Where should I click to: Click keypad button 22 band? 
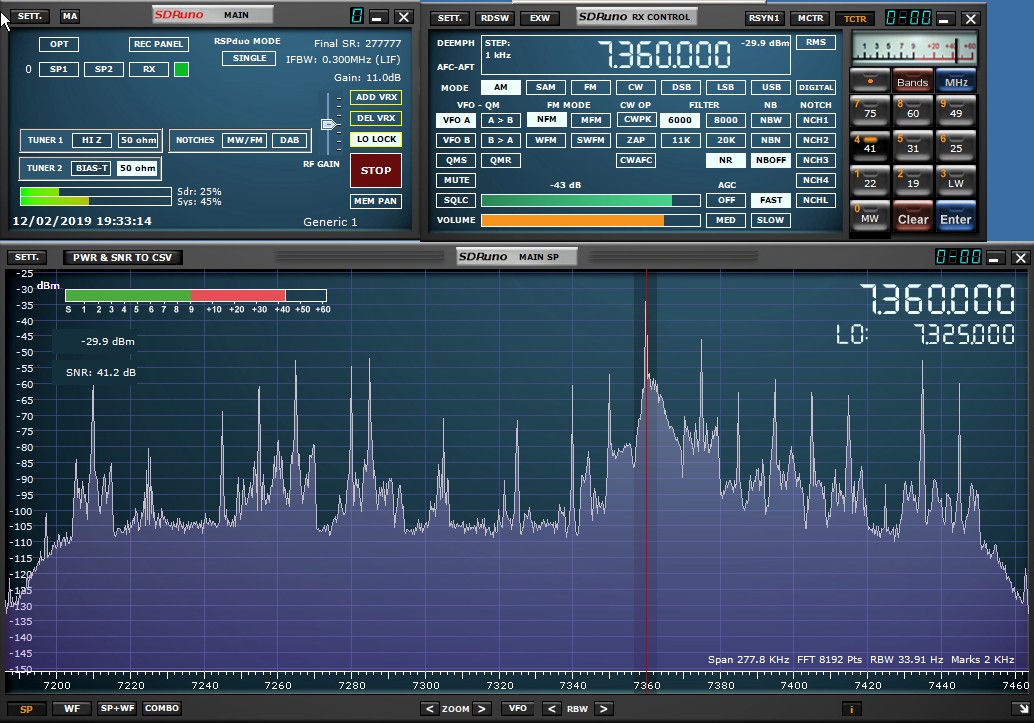(x=870, y=180)
